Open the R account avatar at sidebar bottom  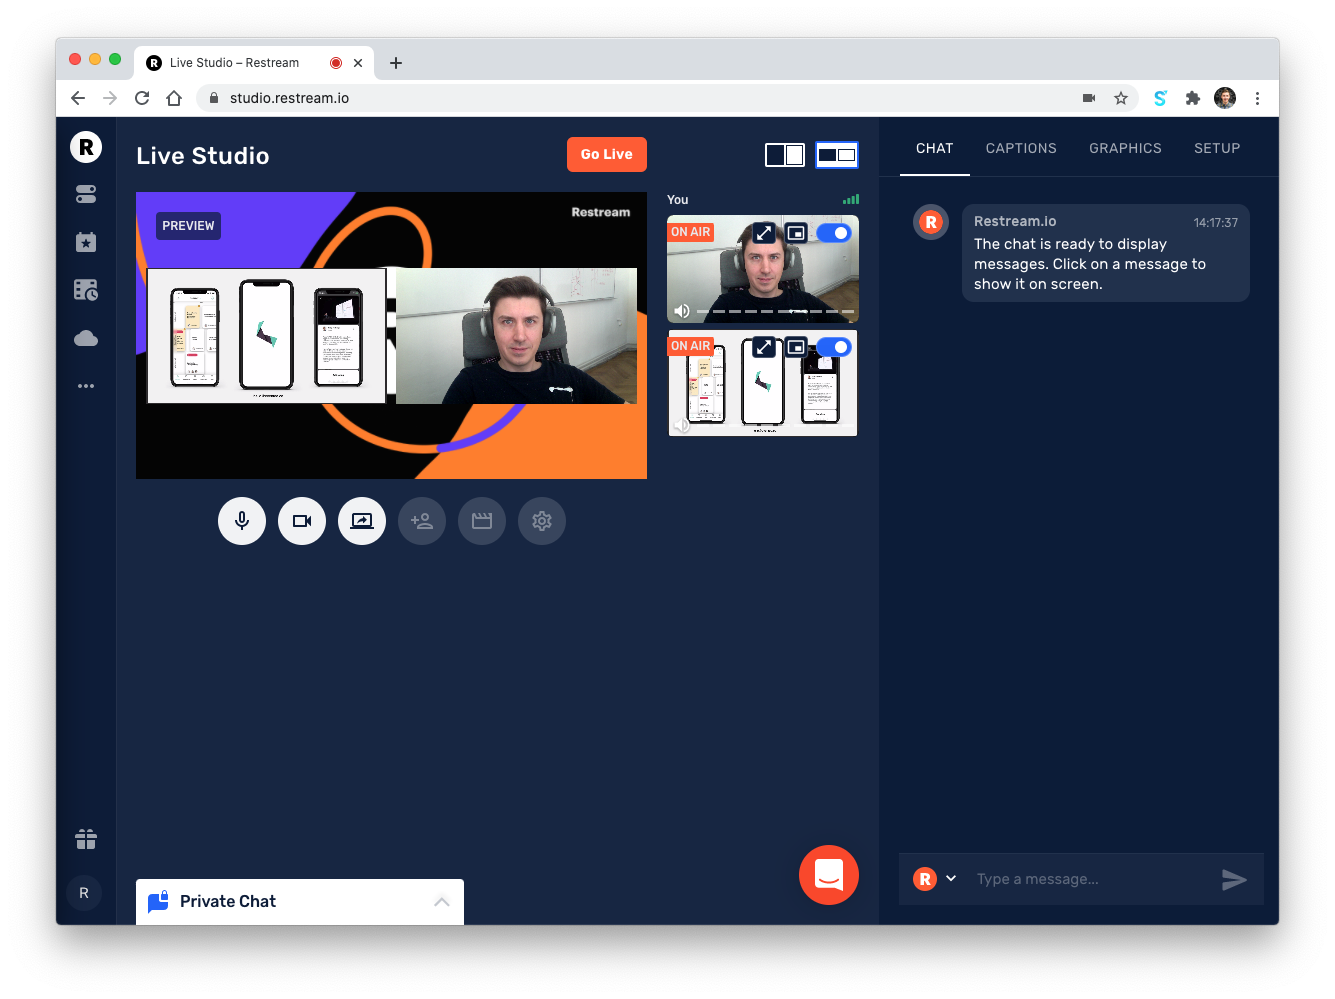84,893
